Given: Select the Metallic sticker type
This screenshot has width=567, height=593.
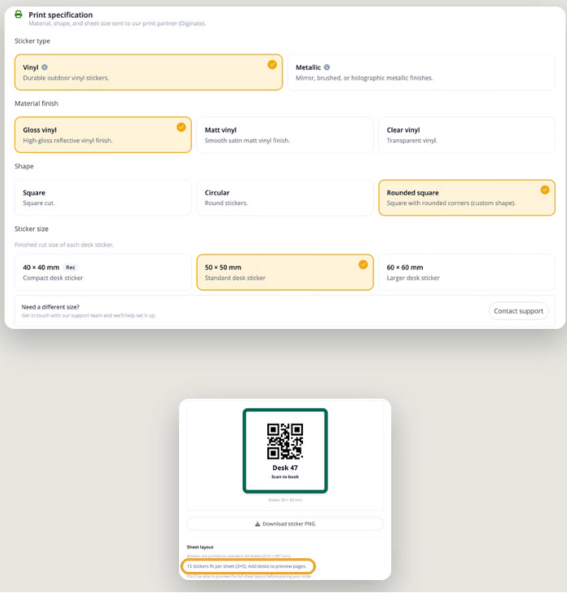Looking at the screenshot, I should [x=421, y=72].
